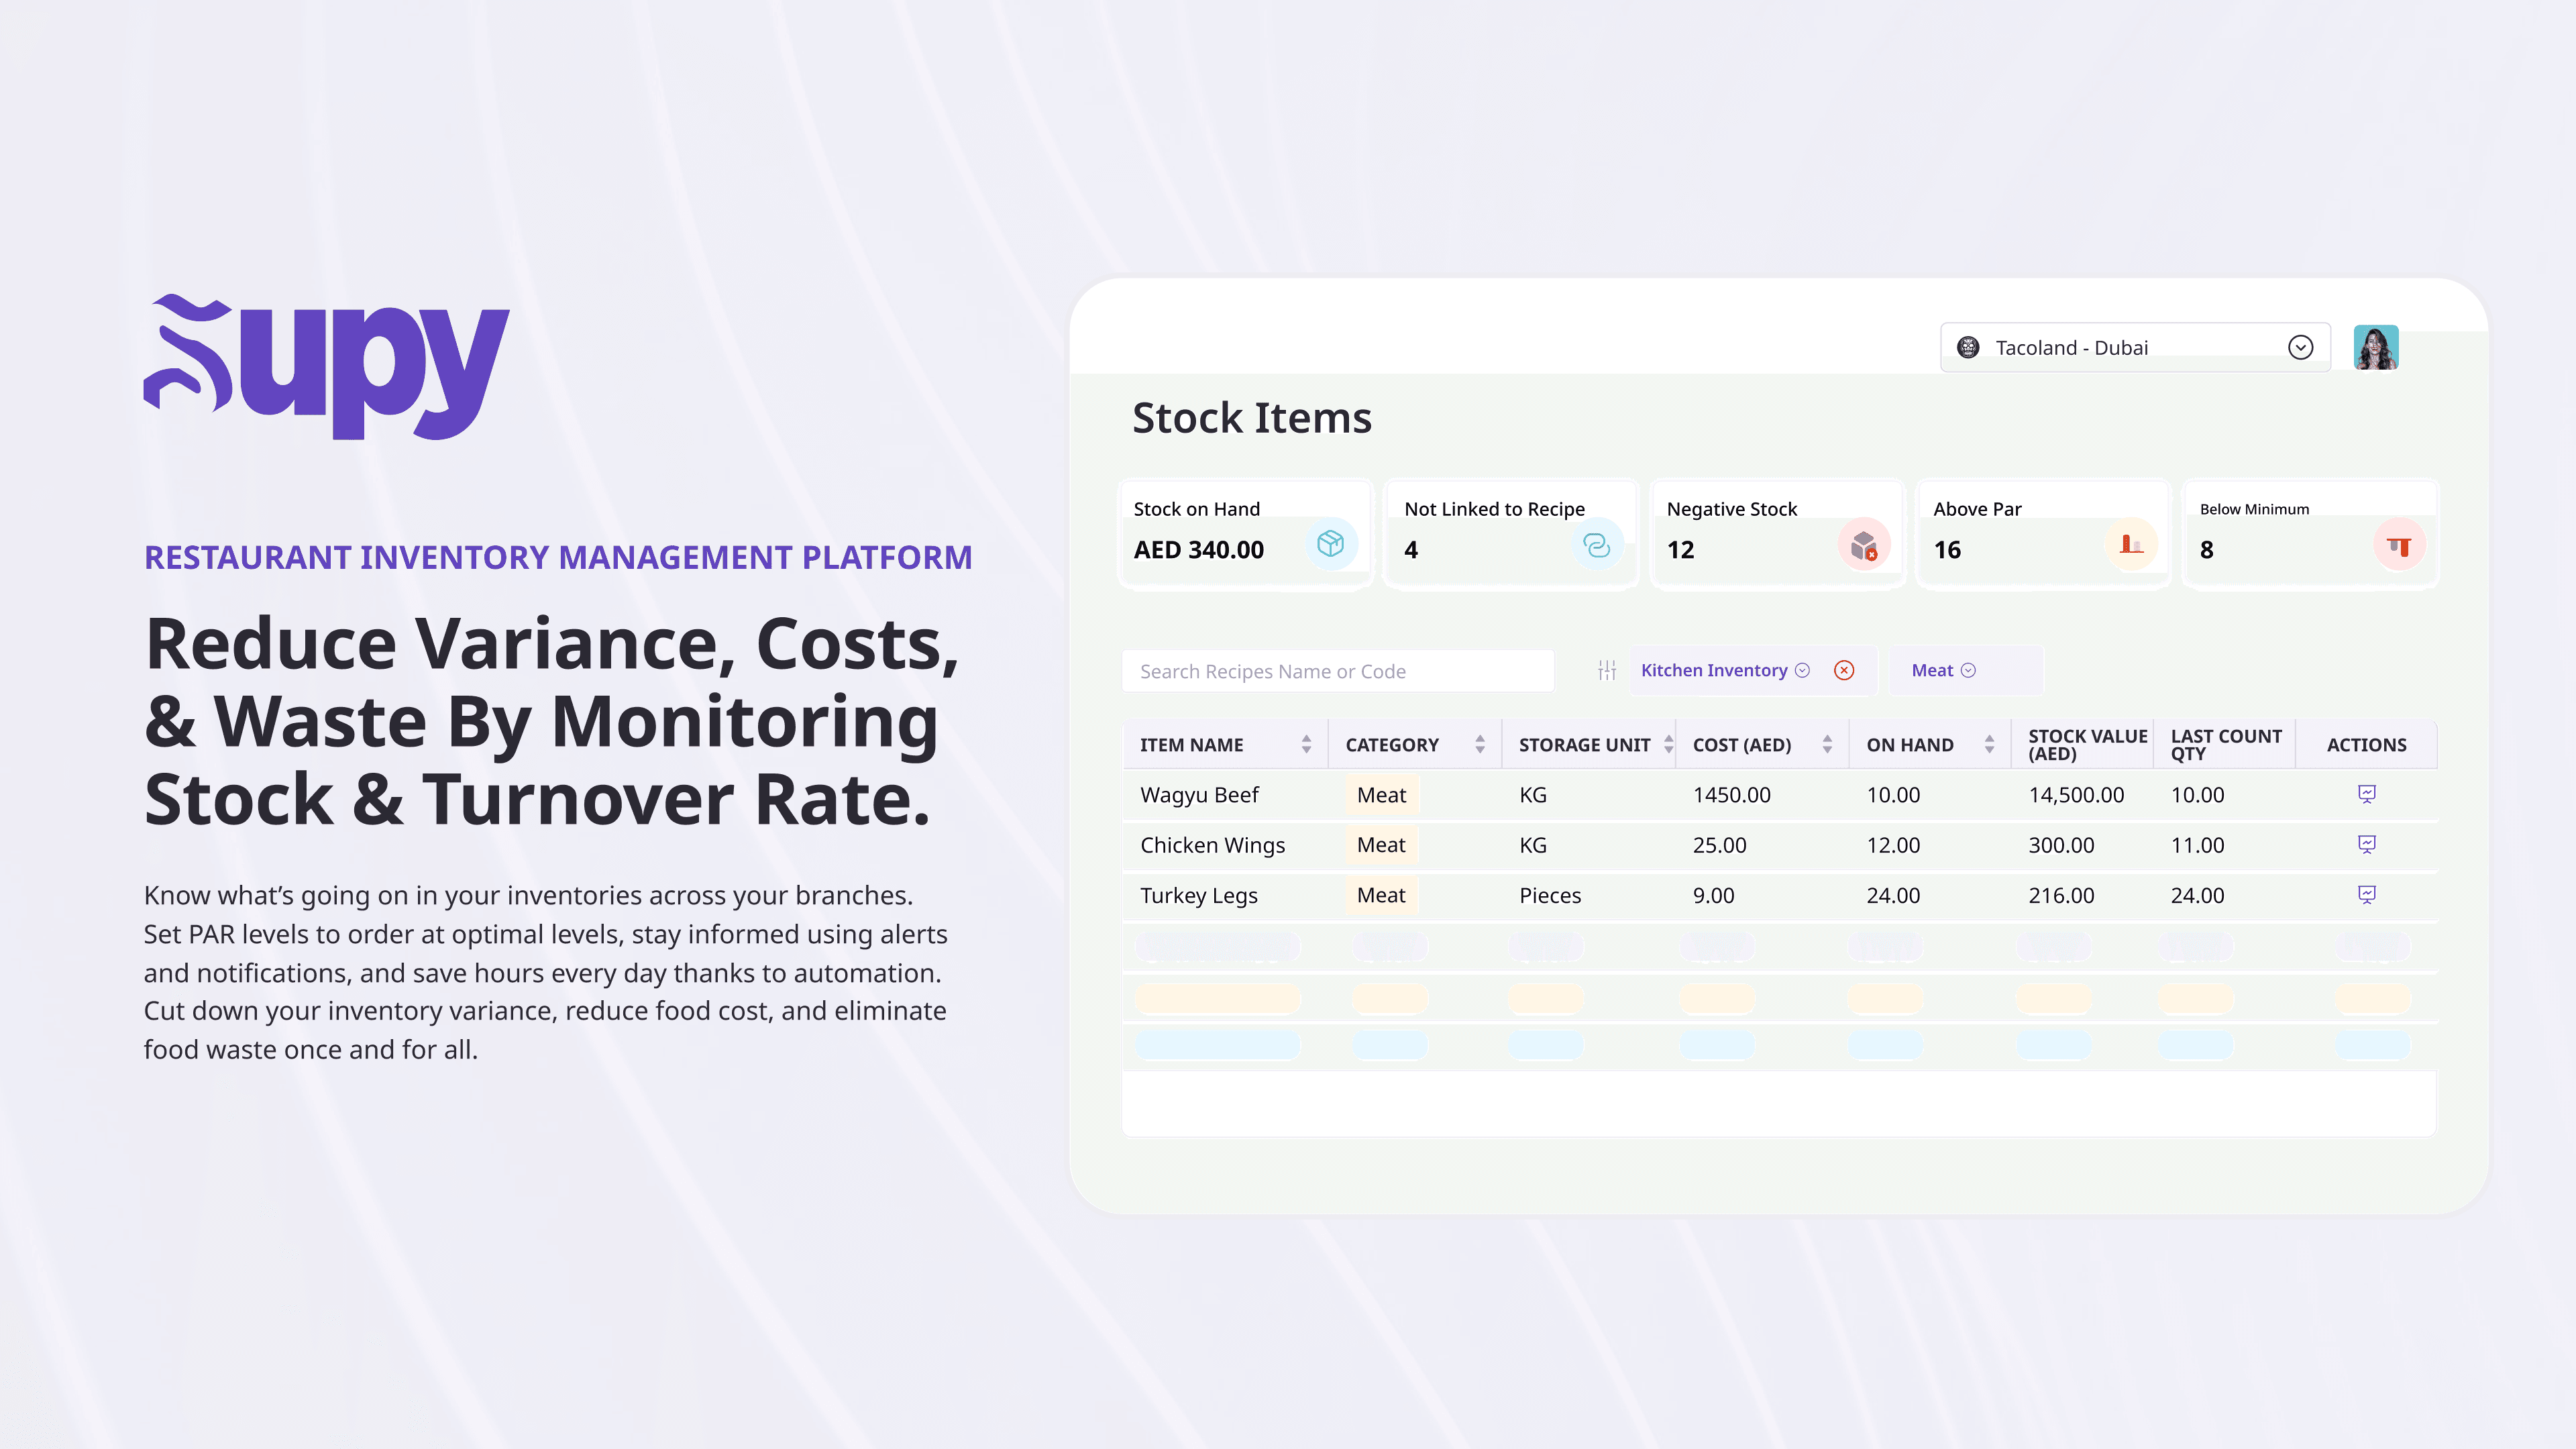This screenshot has height=1449, width=2576.
Task: Click the action icon for Wagyu Beef
Action: point(2366,794)
